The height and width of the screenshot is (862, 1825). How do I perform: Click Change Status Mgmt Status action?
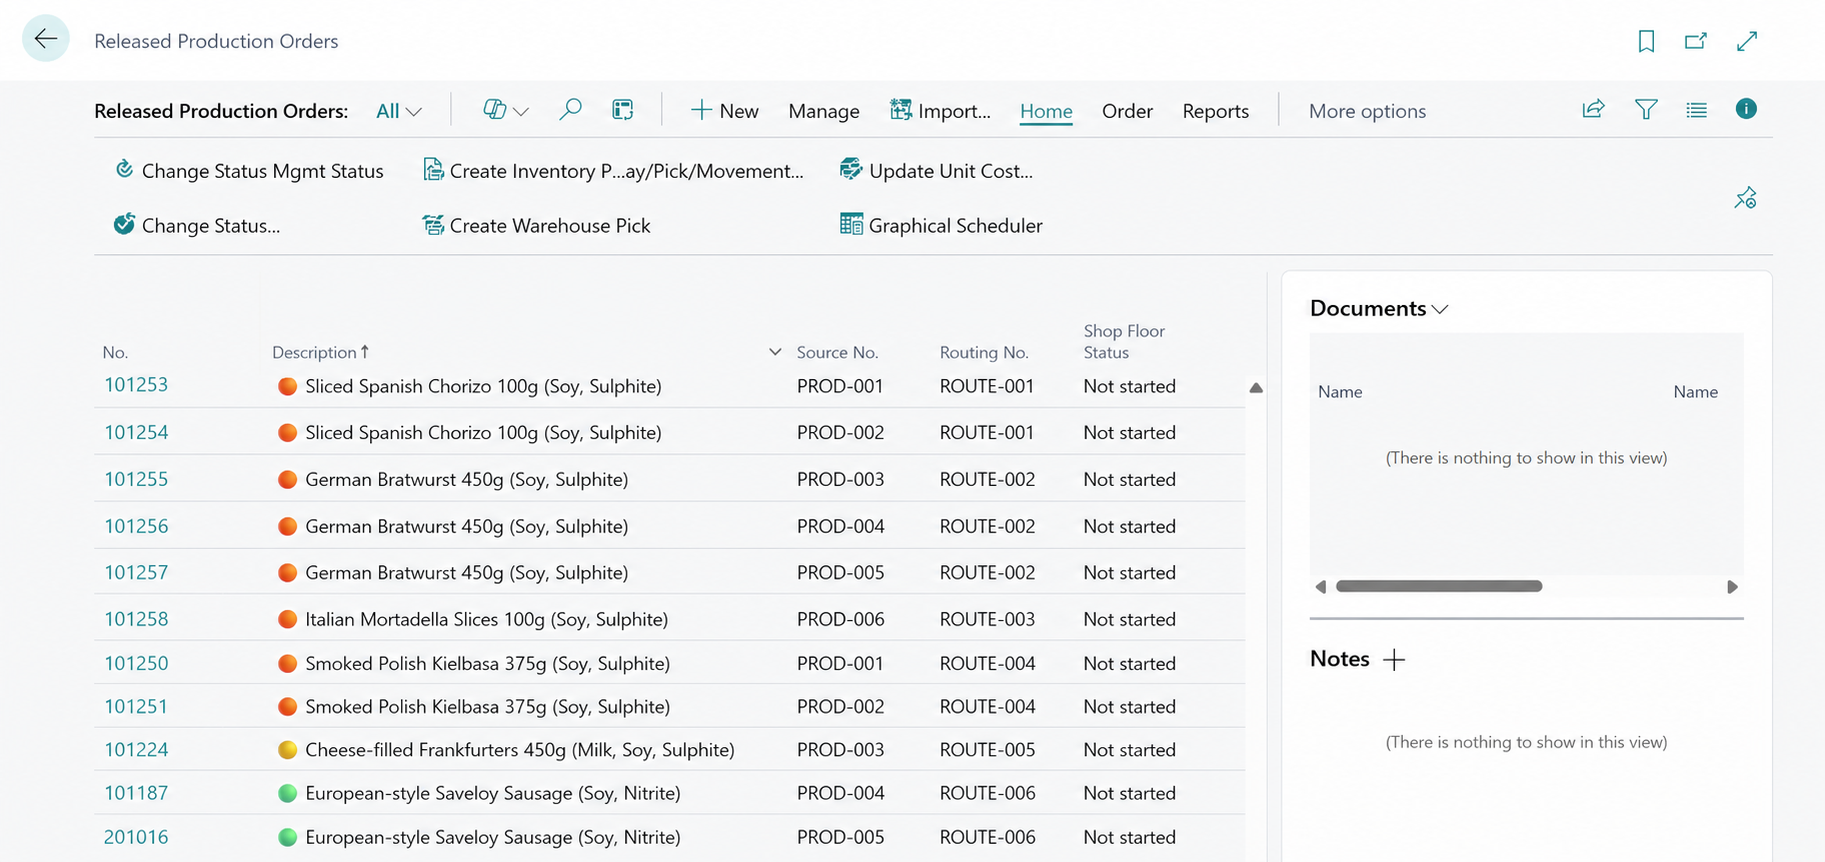coord(249,171)
